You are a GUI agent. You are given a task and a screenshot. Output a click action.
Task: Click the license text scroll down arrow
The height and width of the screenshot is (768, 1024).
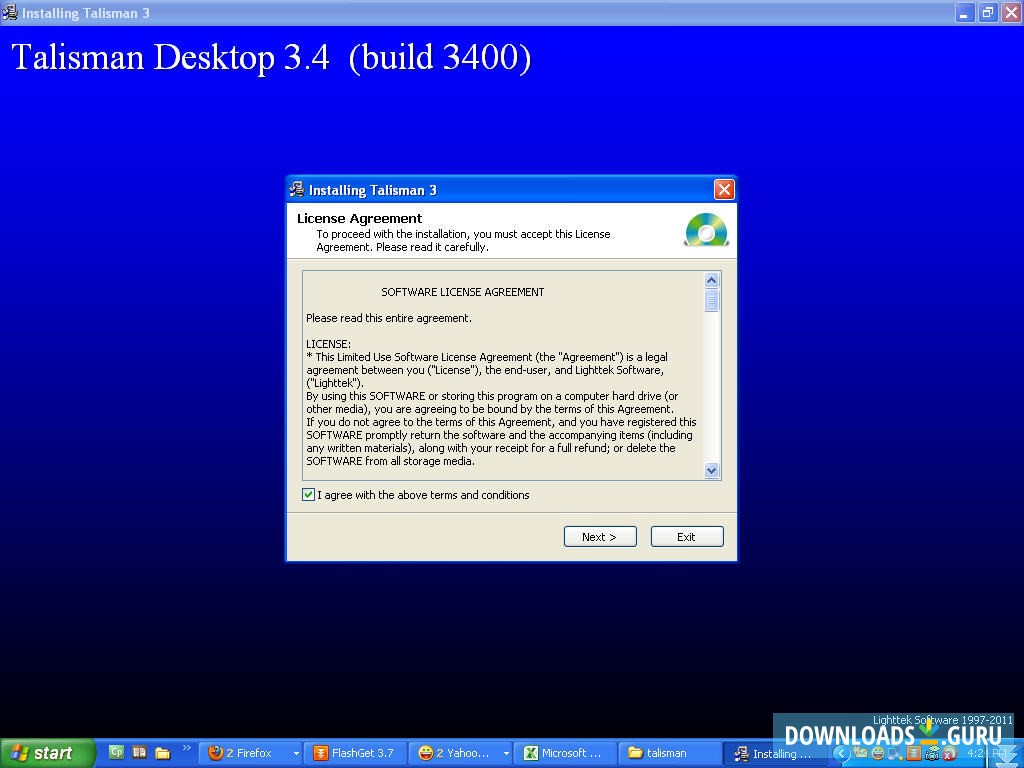(x=711, y=470)
